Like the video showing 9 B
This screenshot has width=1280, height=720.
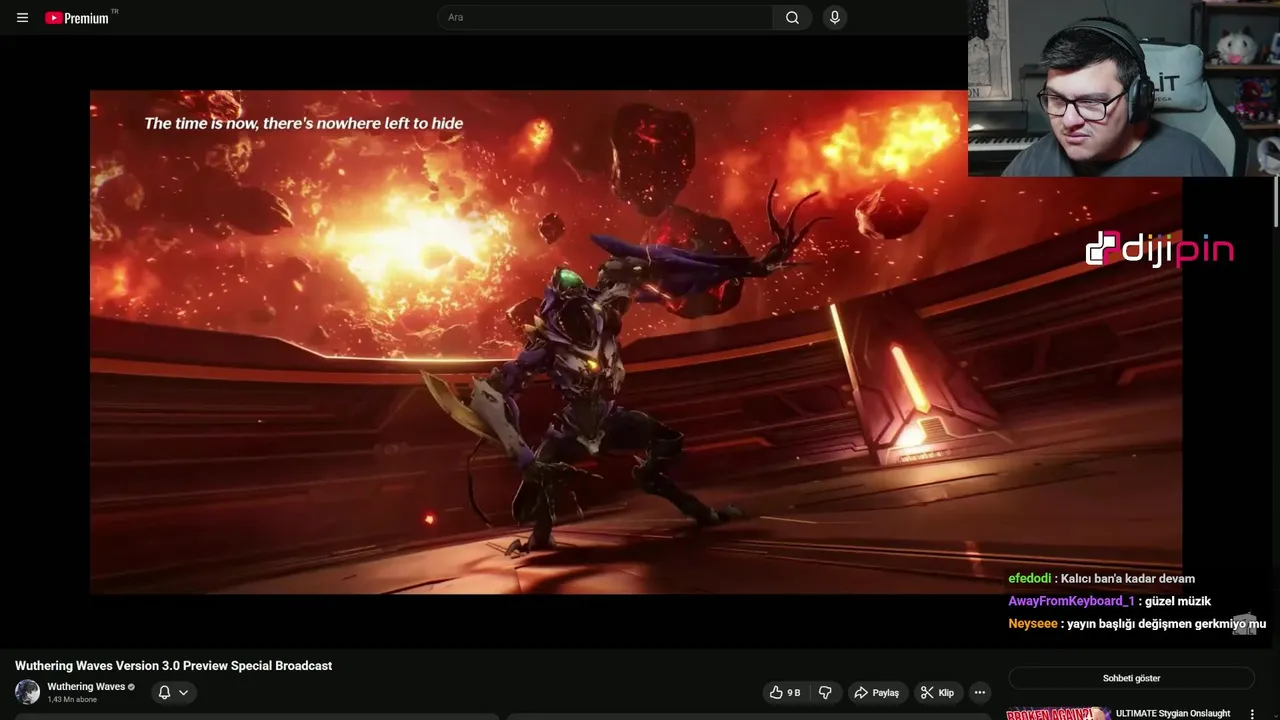[x=785, y=692]
